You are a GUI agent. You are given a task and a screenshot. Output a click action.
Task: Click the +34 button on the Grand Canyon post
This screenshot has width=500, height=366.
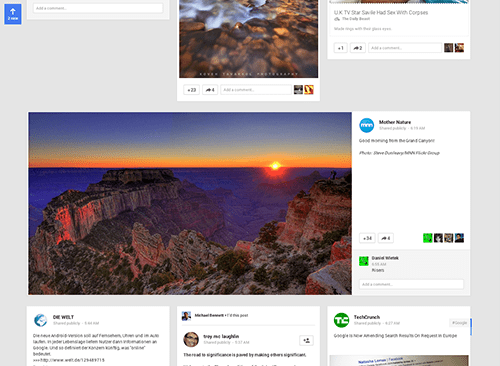pyautogui.click(x=367, y=238)
